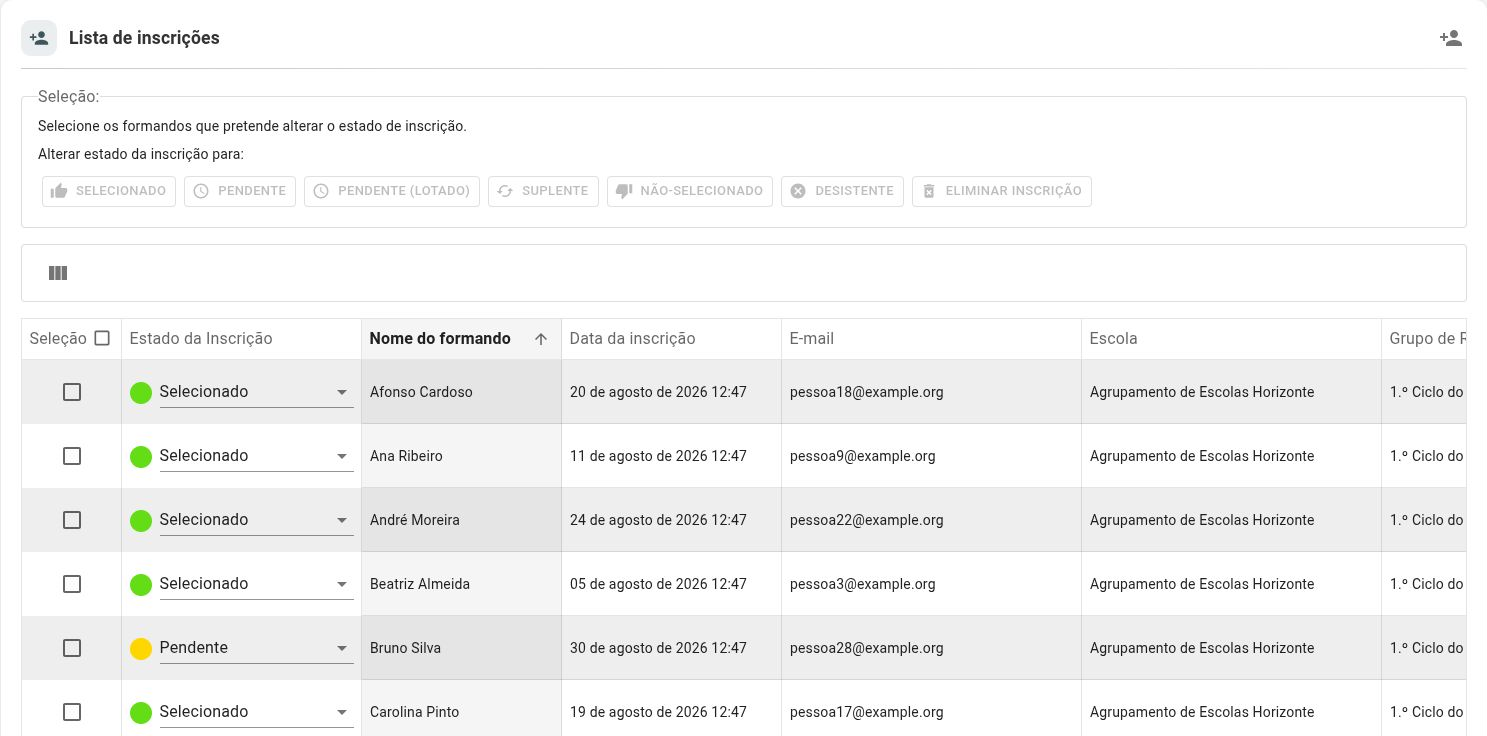Click email pessoa17@example.org
Image resolution: width=1487 pixels, height=736 pixels.
coord(866,712)
